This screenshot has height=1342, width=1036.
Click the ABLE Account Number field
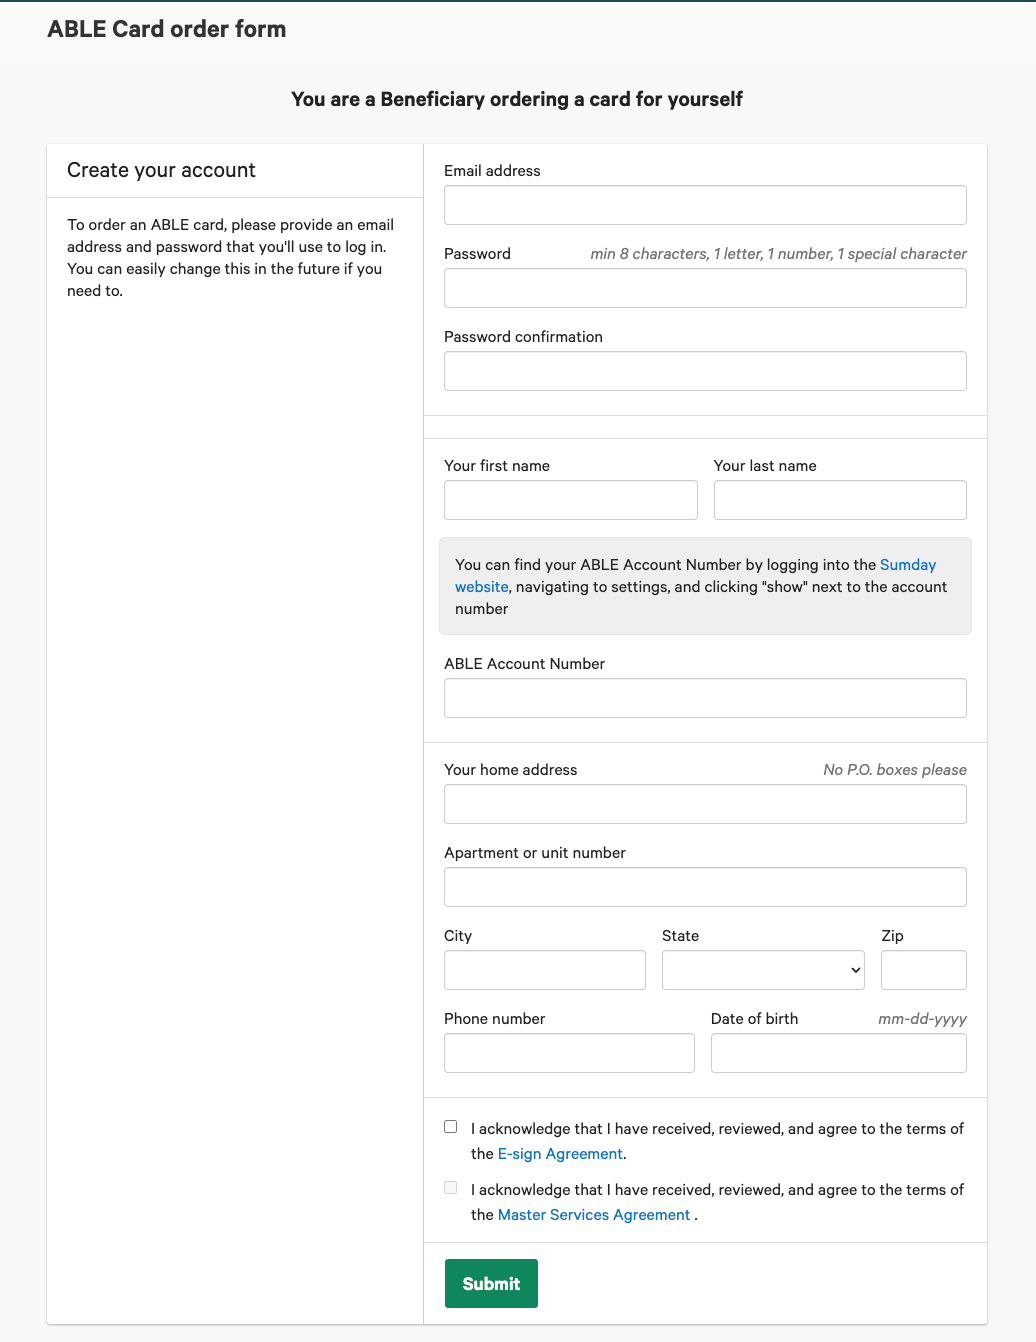705,698
